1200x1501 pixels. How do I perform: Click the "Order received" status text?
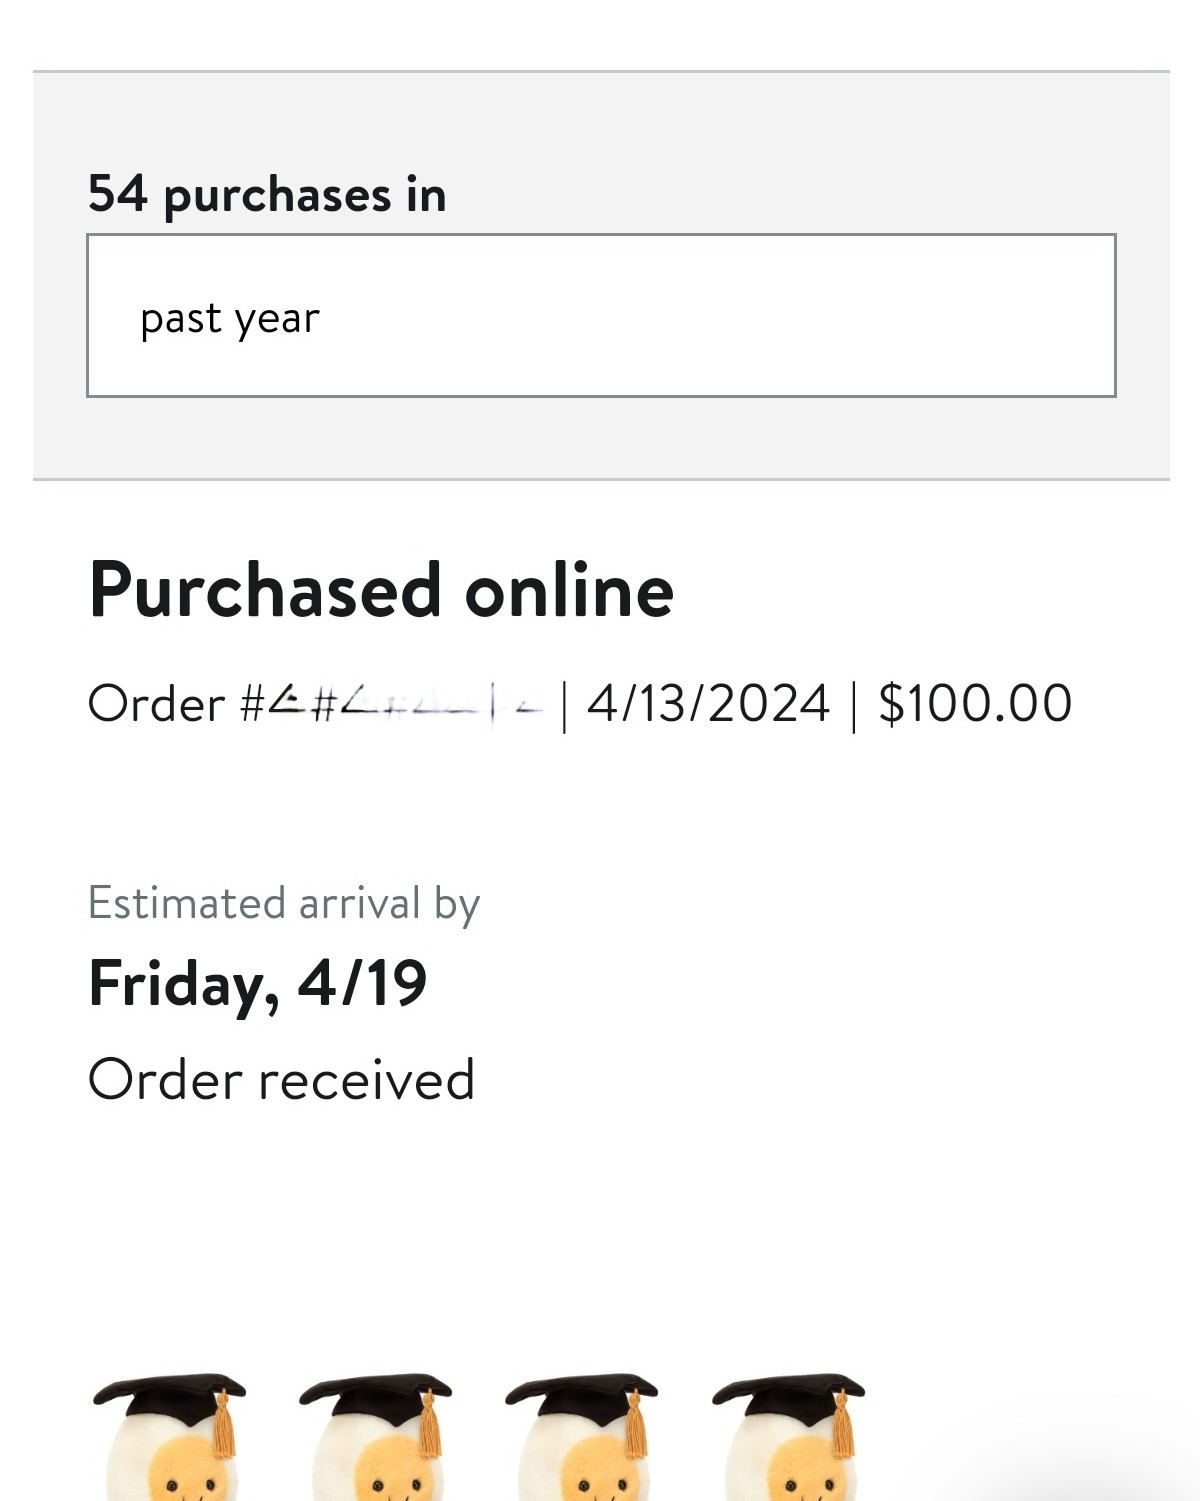[x=281, y=1080]
